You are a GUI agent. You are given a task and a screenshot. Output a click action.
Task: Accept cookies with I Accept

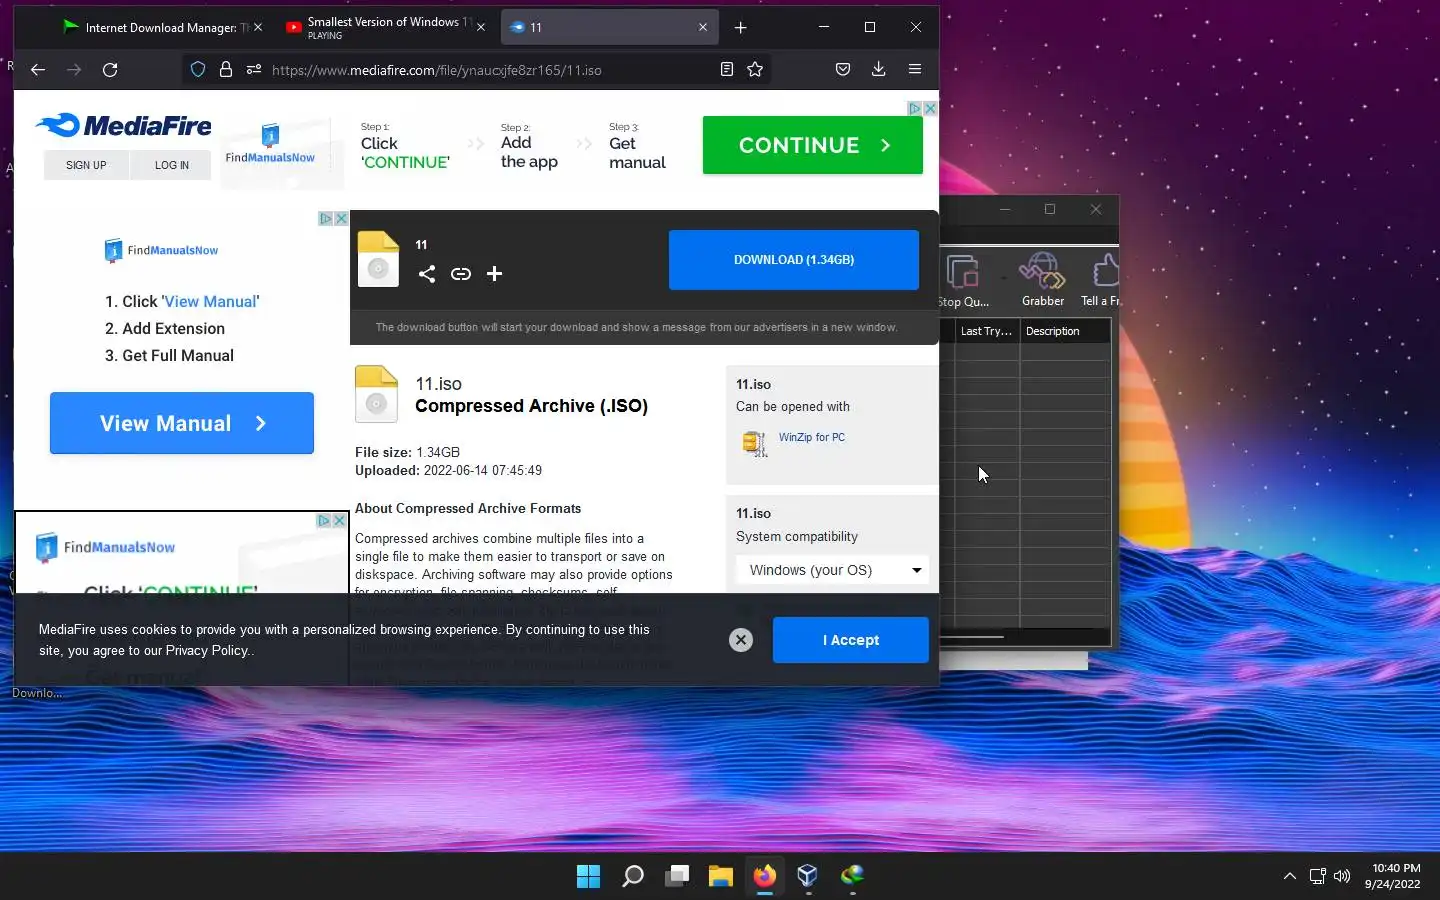click(x=851, y=640)
